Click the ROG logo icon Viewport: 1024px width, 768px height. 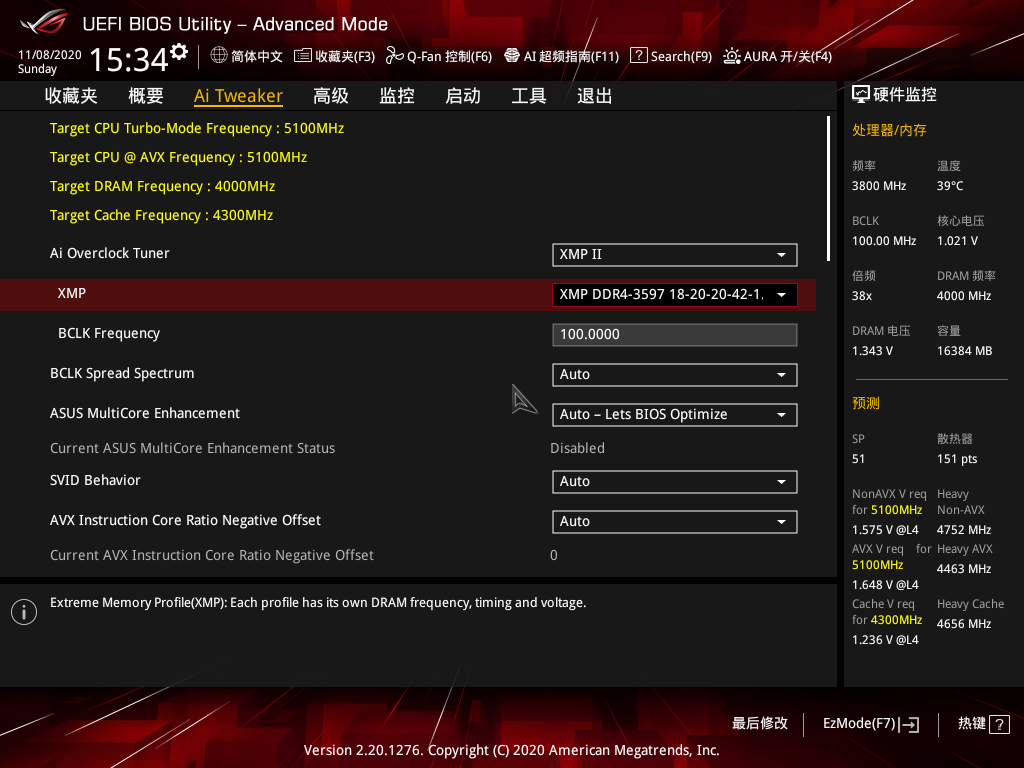pos(43,23)
